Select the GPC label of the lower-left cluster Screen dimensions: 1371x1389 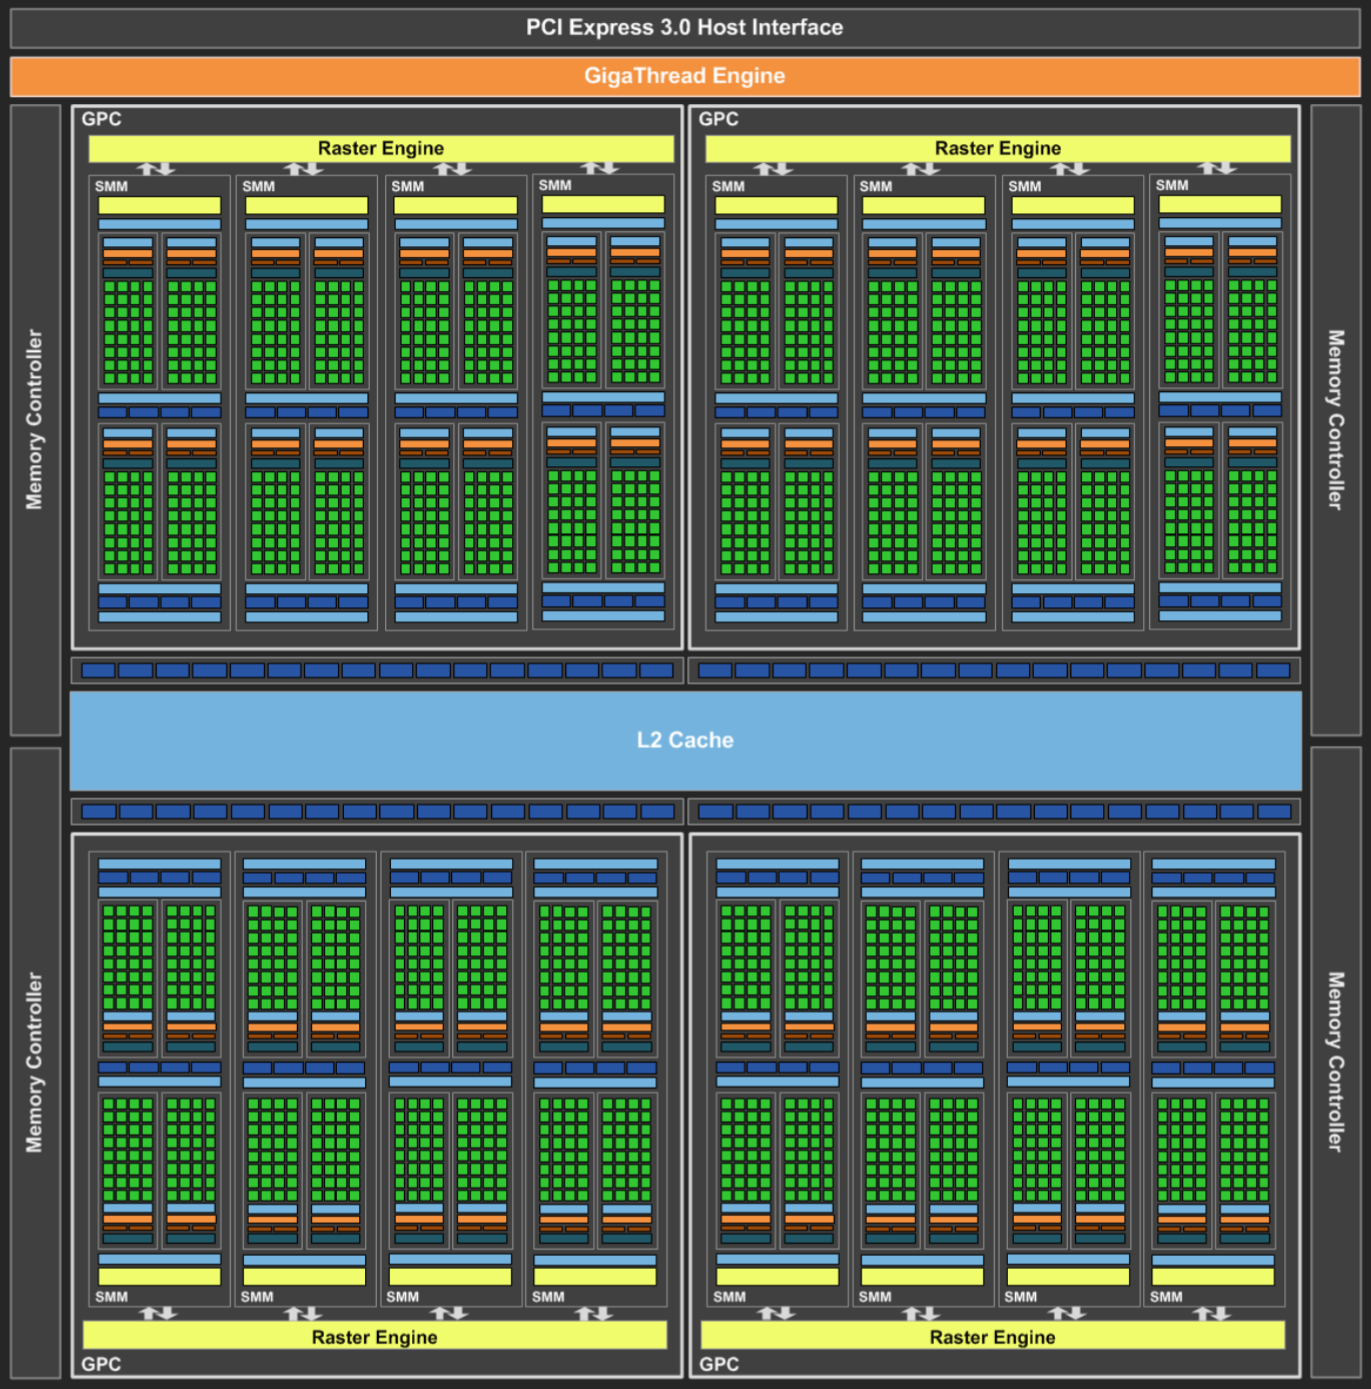pyautogui.click(x=101, y=1364)
